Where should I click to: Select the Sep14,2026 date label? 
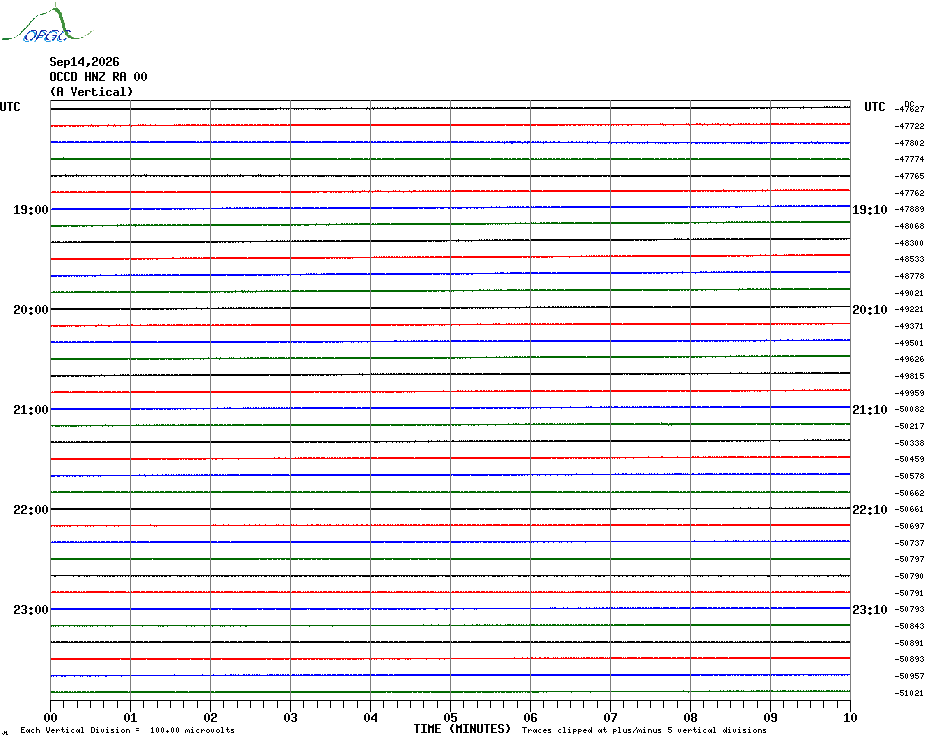coord(84,62)
